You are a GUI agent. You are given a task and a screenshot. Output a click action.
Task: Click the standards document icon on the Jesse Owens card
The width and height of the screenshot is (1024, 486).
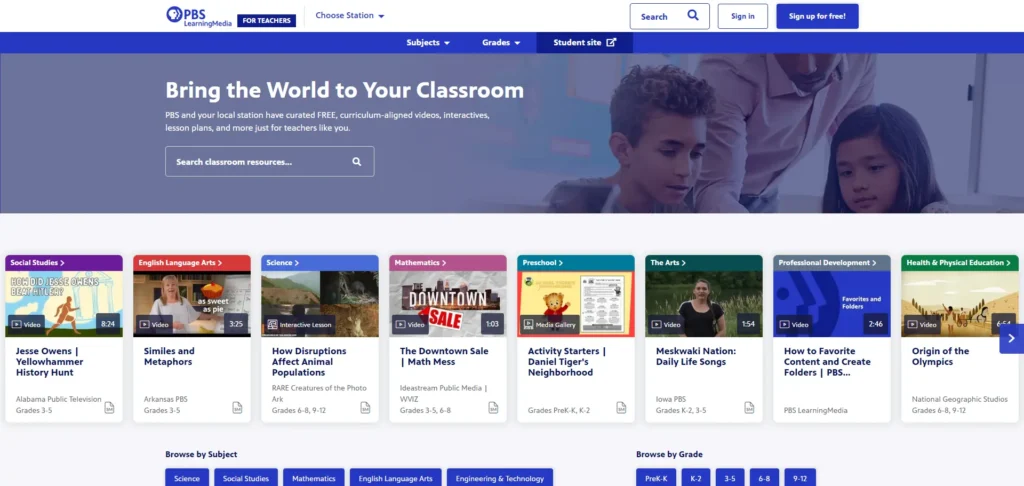click(110, 408)
